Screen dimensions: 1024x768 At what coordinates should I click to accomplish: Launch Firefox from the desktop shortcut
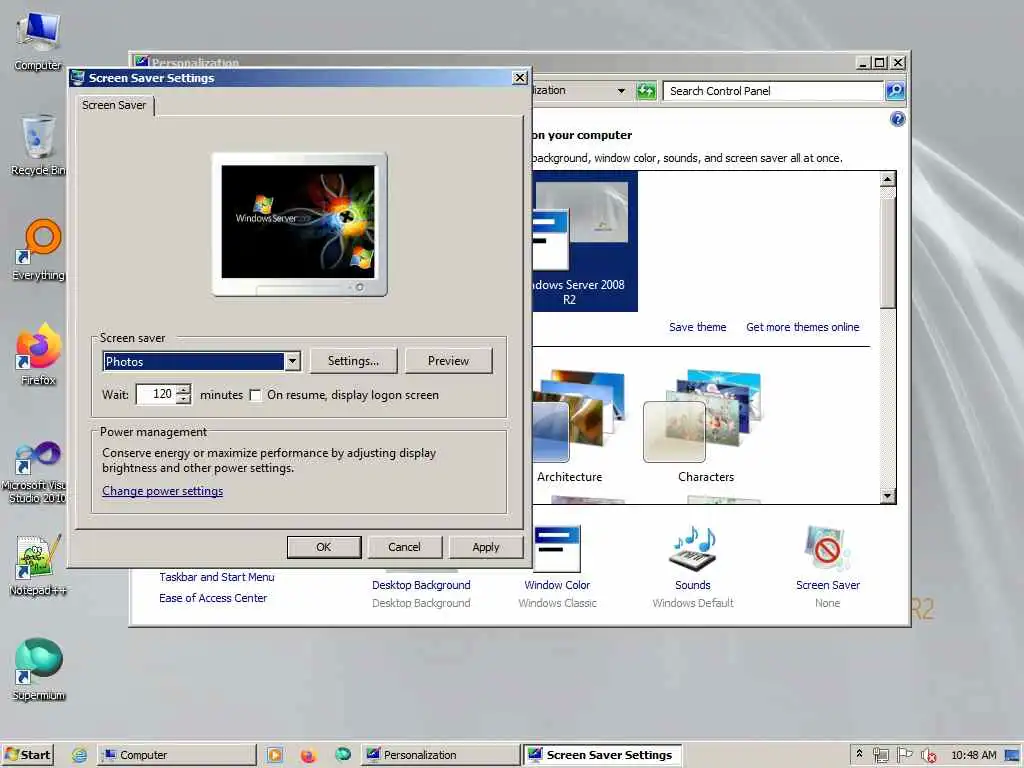click(x=38, y=355)
